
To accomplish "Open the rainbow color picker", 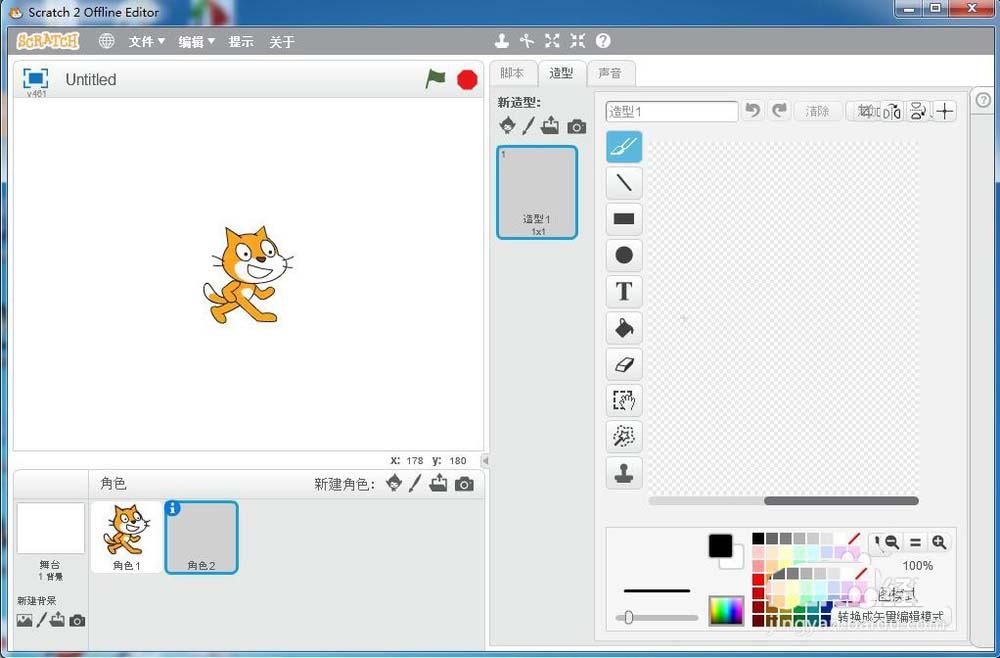I will point(726,611).
